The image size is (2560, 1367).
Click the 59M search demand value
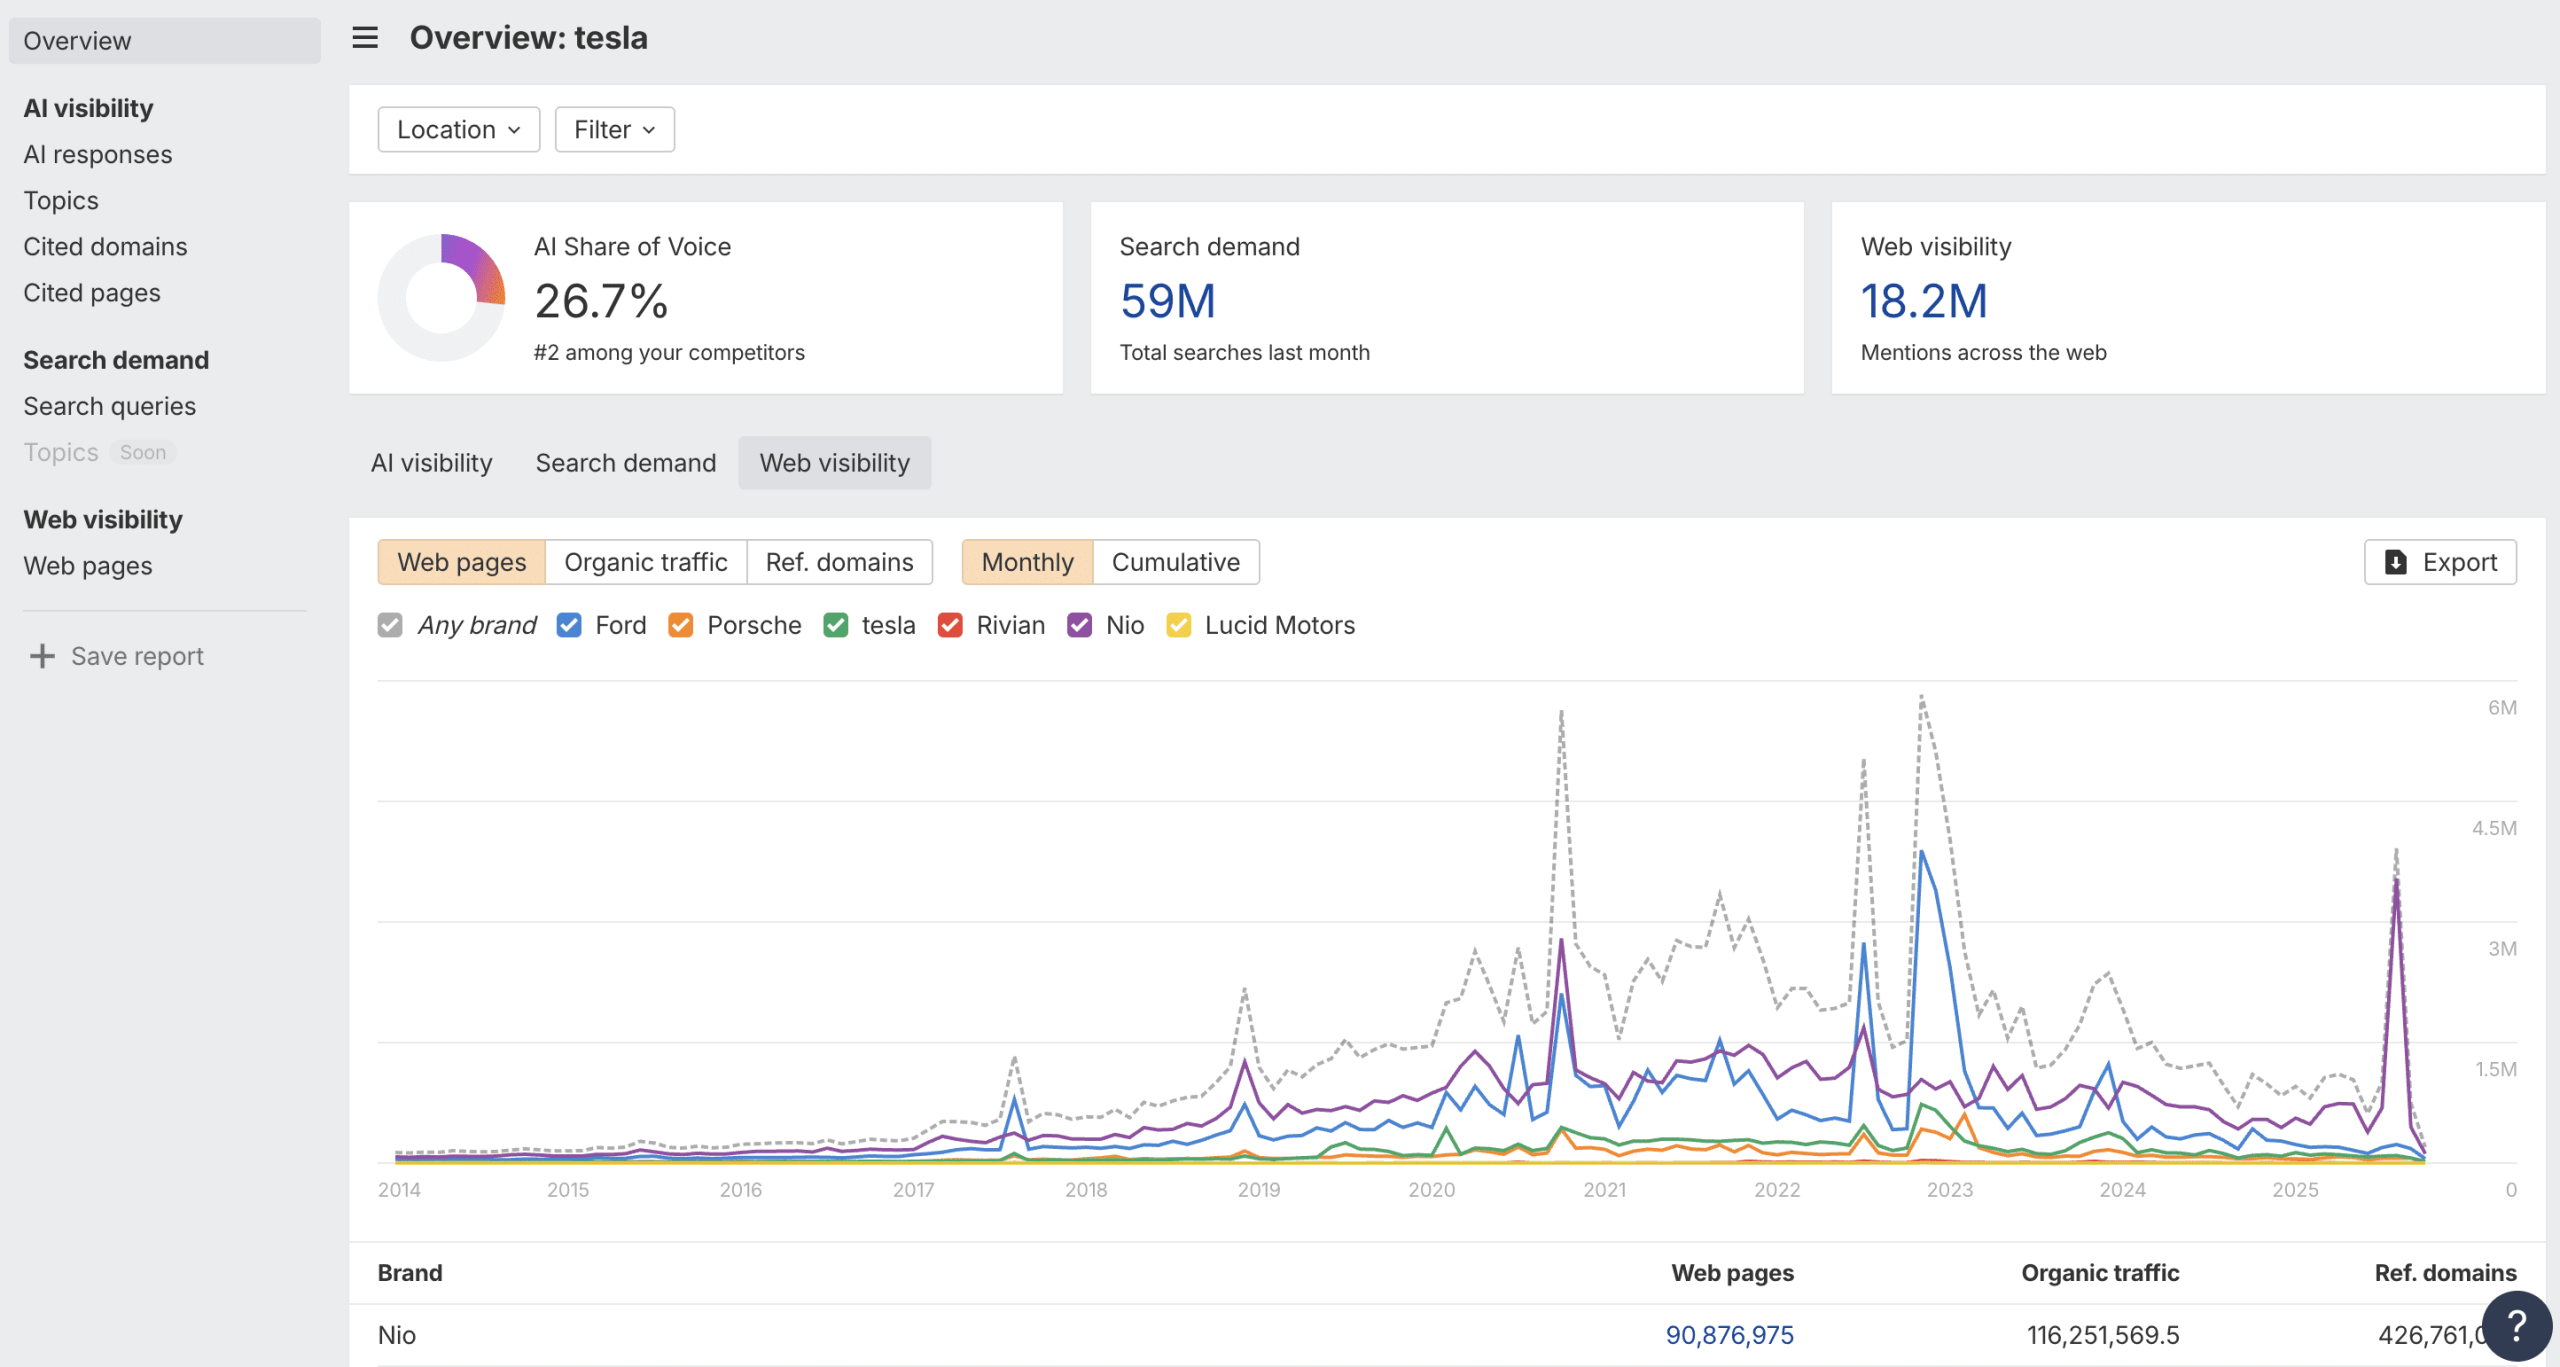1167,301
